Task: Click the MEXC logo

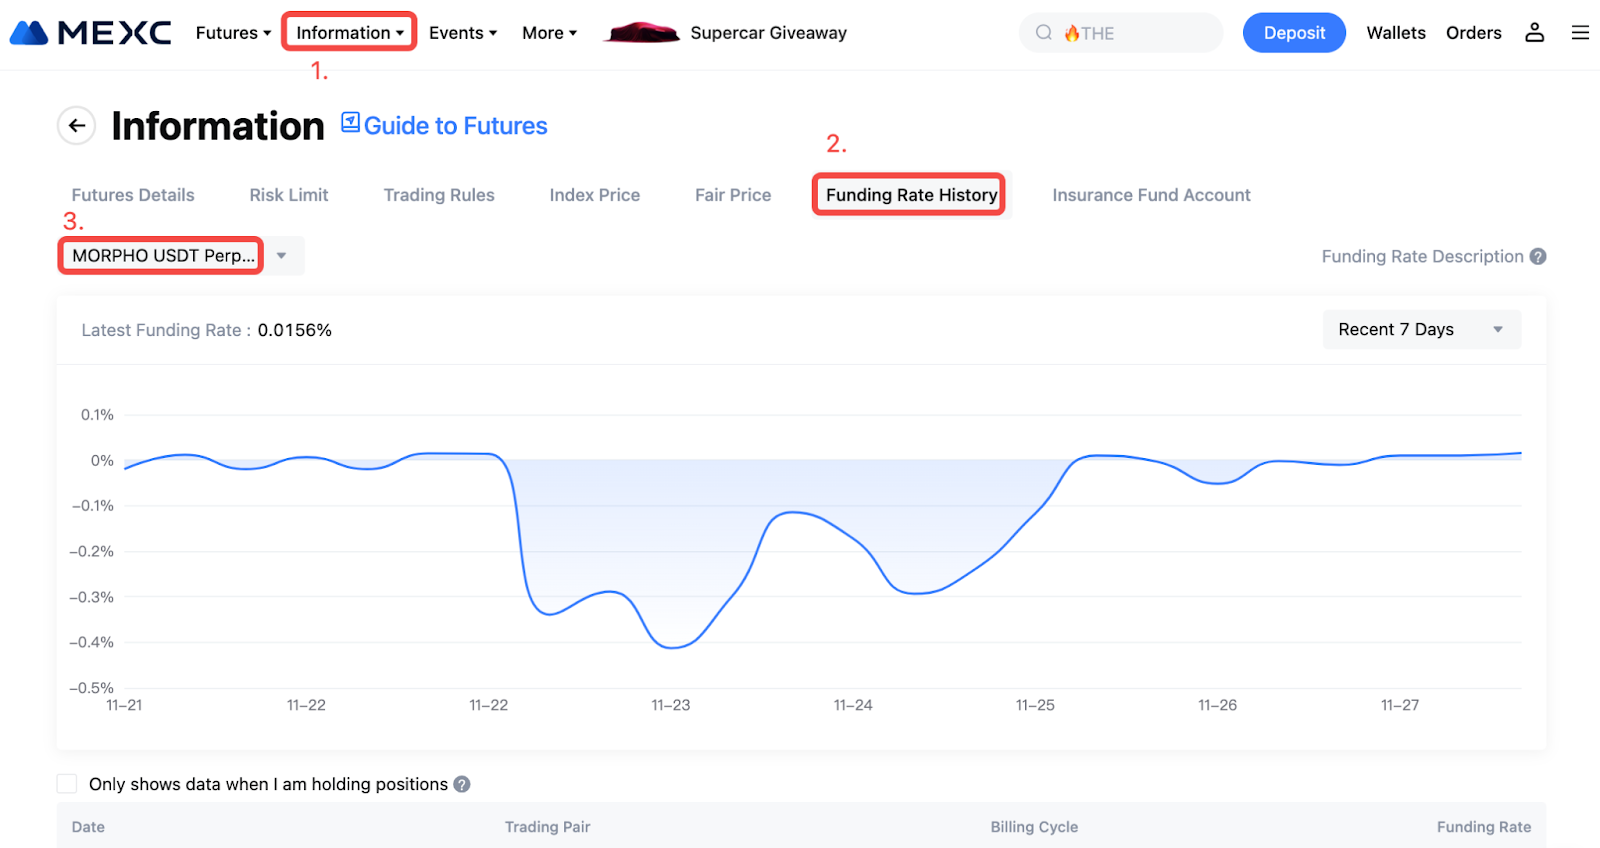Action: (x=90, y=33)
